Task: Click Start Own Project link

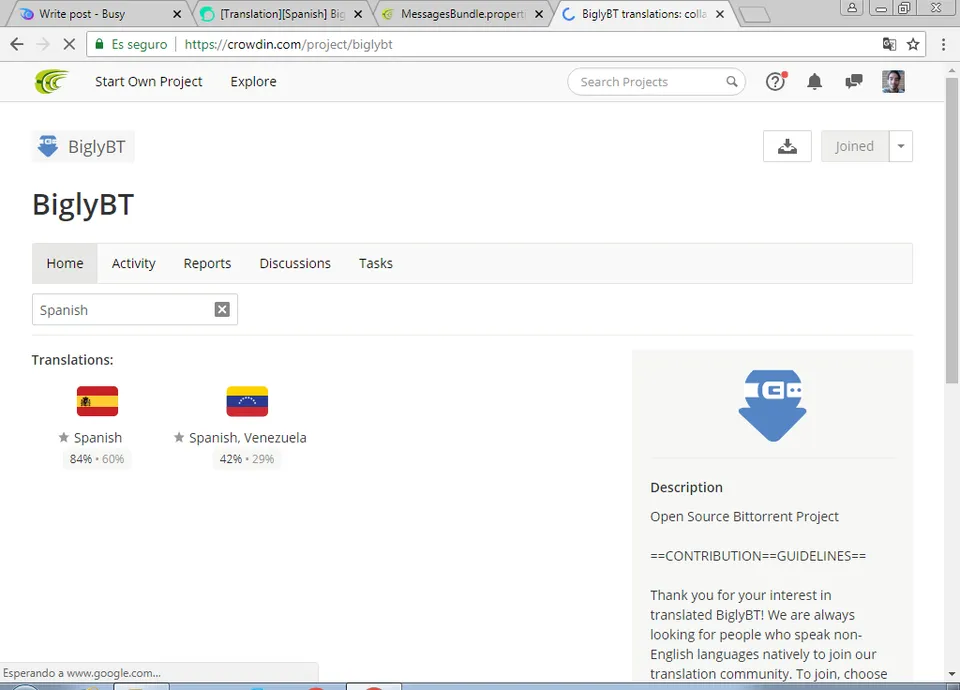Action: pos(149,81)
